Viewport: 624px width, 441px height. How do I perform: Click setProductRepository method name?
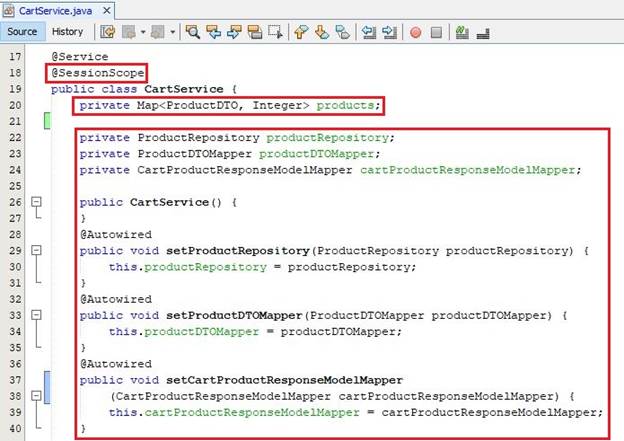click(238, 251)
